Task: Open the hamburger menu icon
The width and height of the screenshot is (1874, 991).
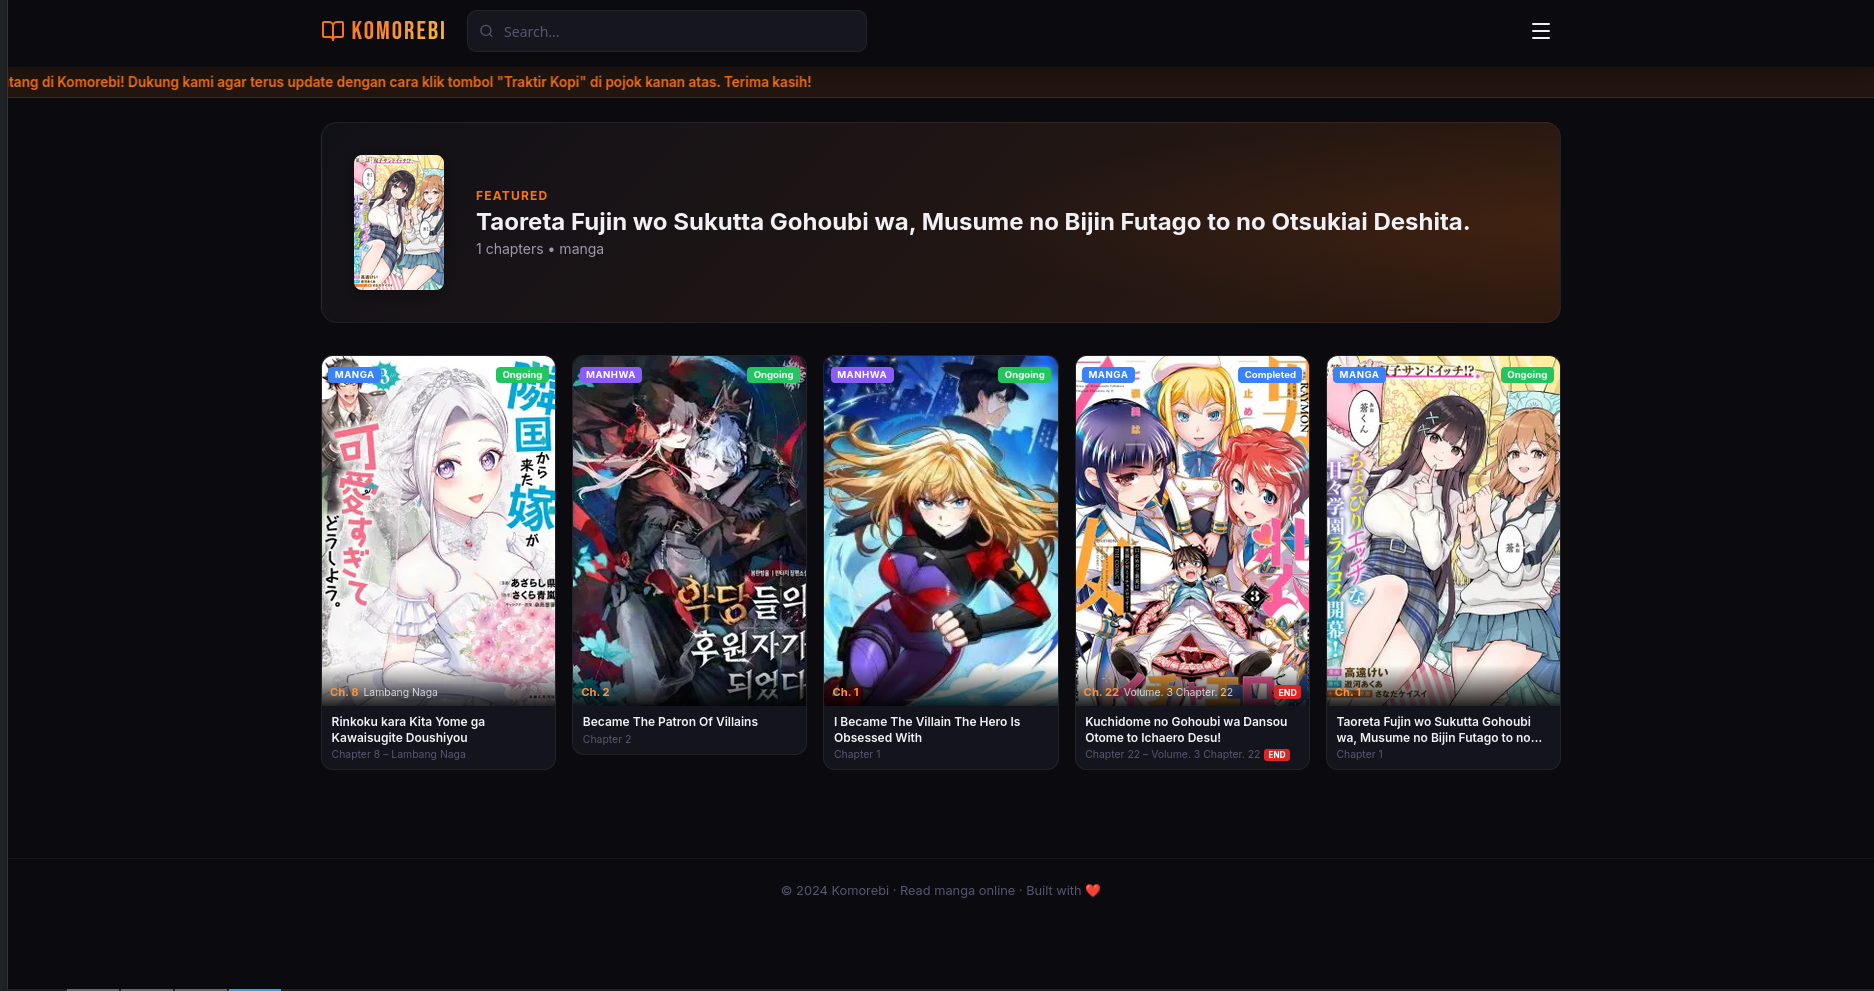Action: tap(1540, 31)
